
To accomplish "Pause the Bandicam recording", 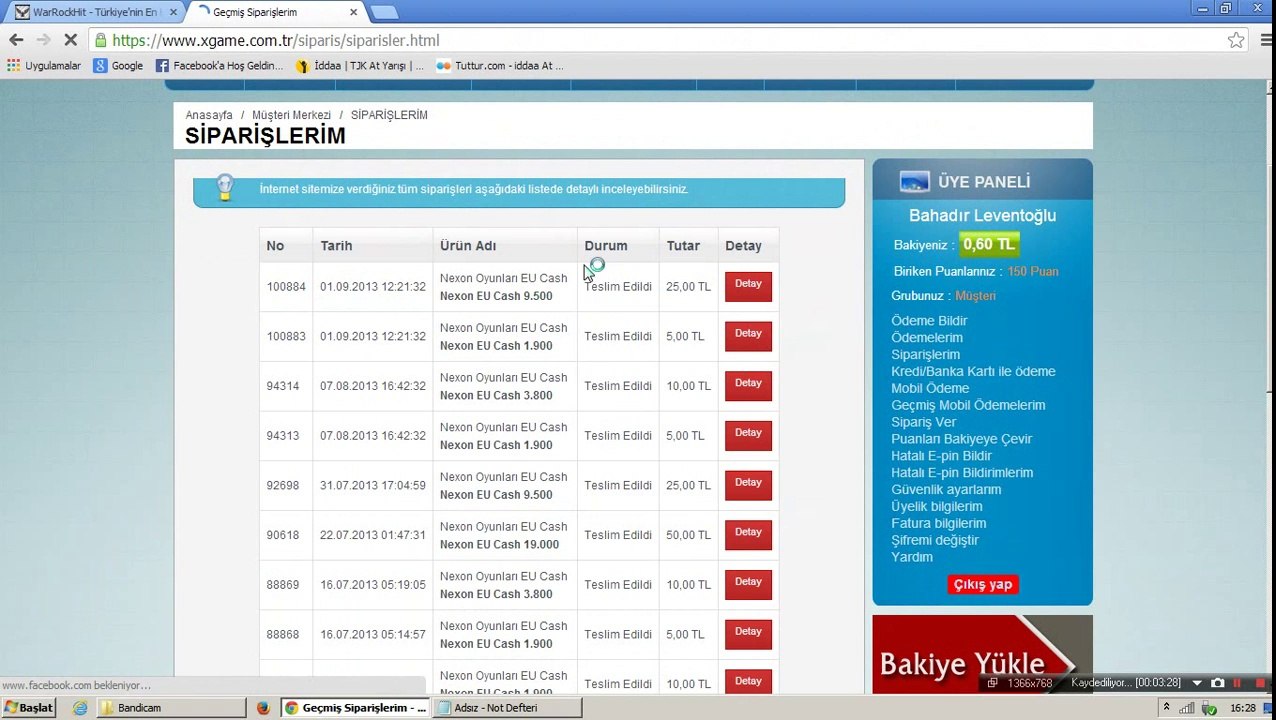I will 1237,683.
